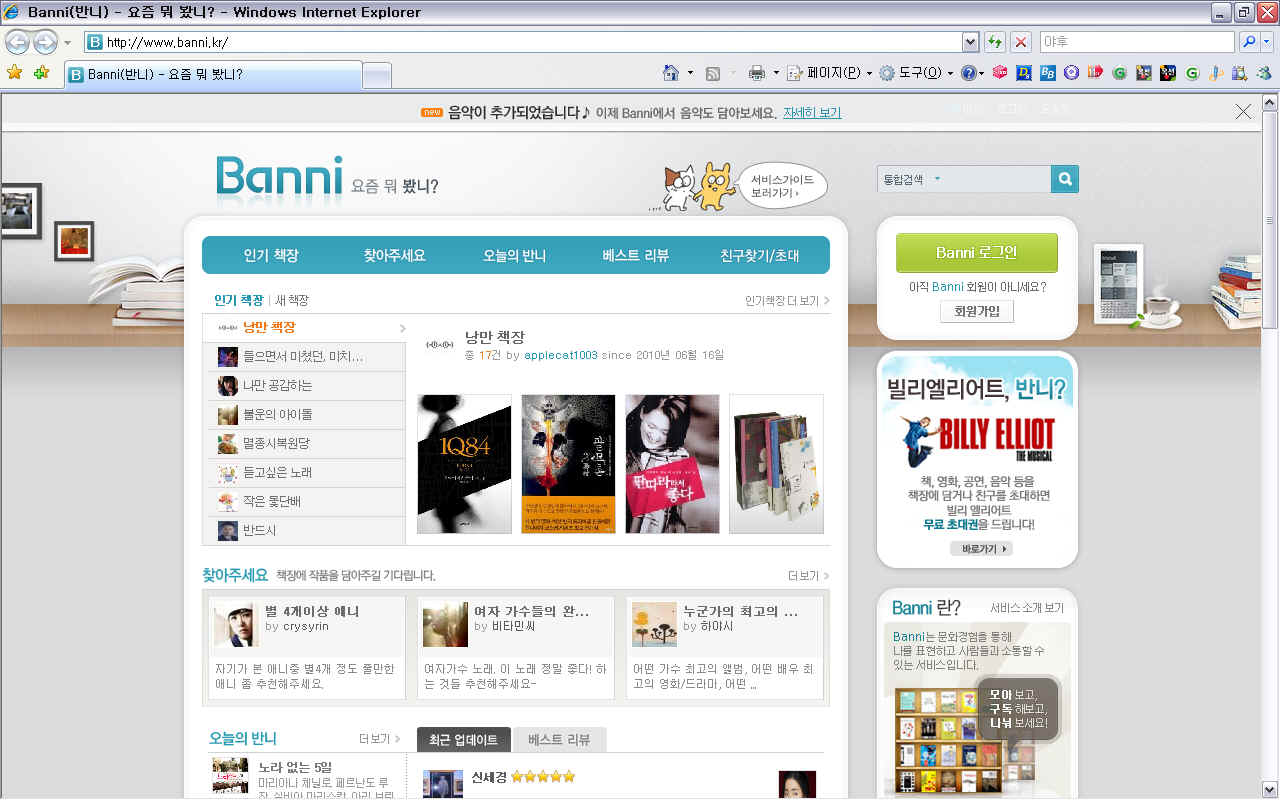Click the 나만 공감하는 list thumbnail icon
This screenshot has width=1280, height=800.
point(227,385)
